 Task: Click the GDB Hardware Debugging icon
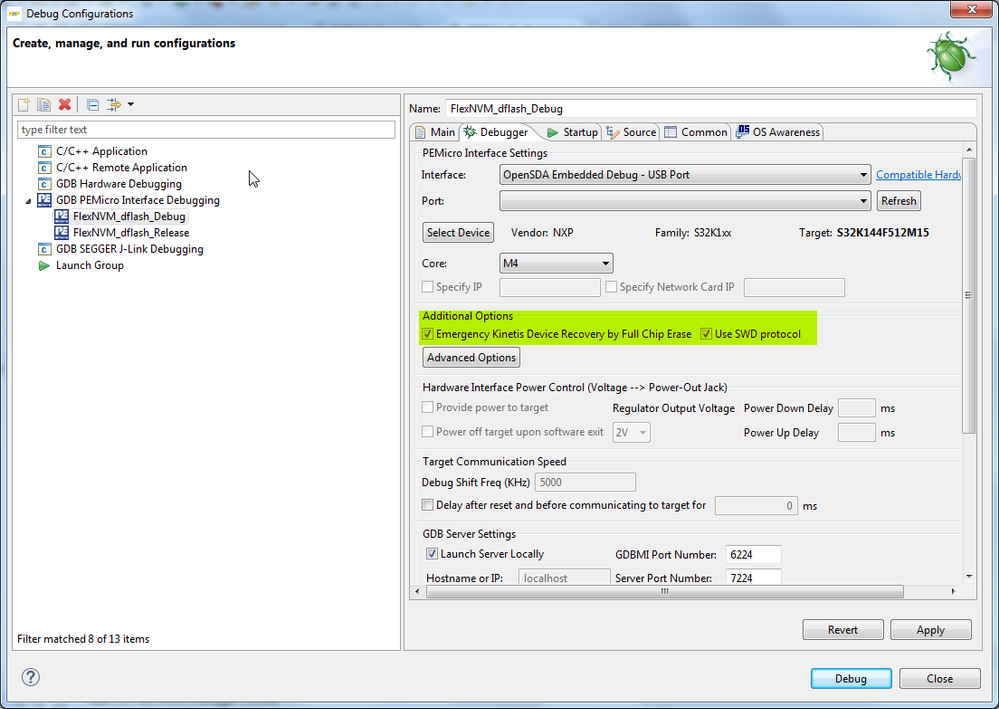pyautogui.click(x=44, y=184)
